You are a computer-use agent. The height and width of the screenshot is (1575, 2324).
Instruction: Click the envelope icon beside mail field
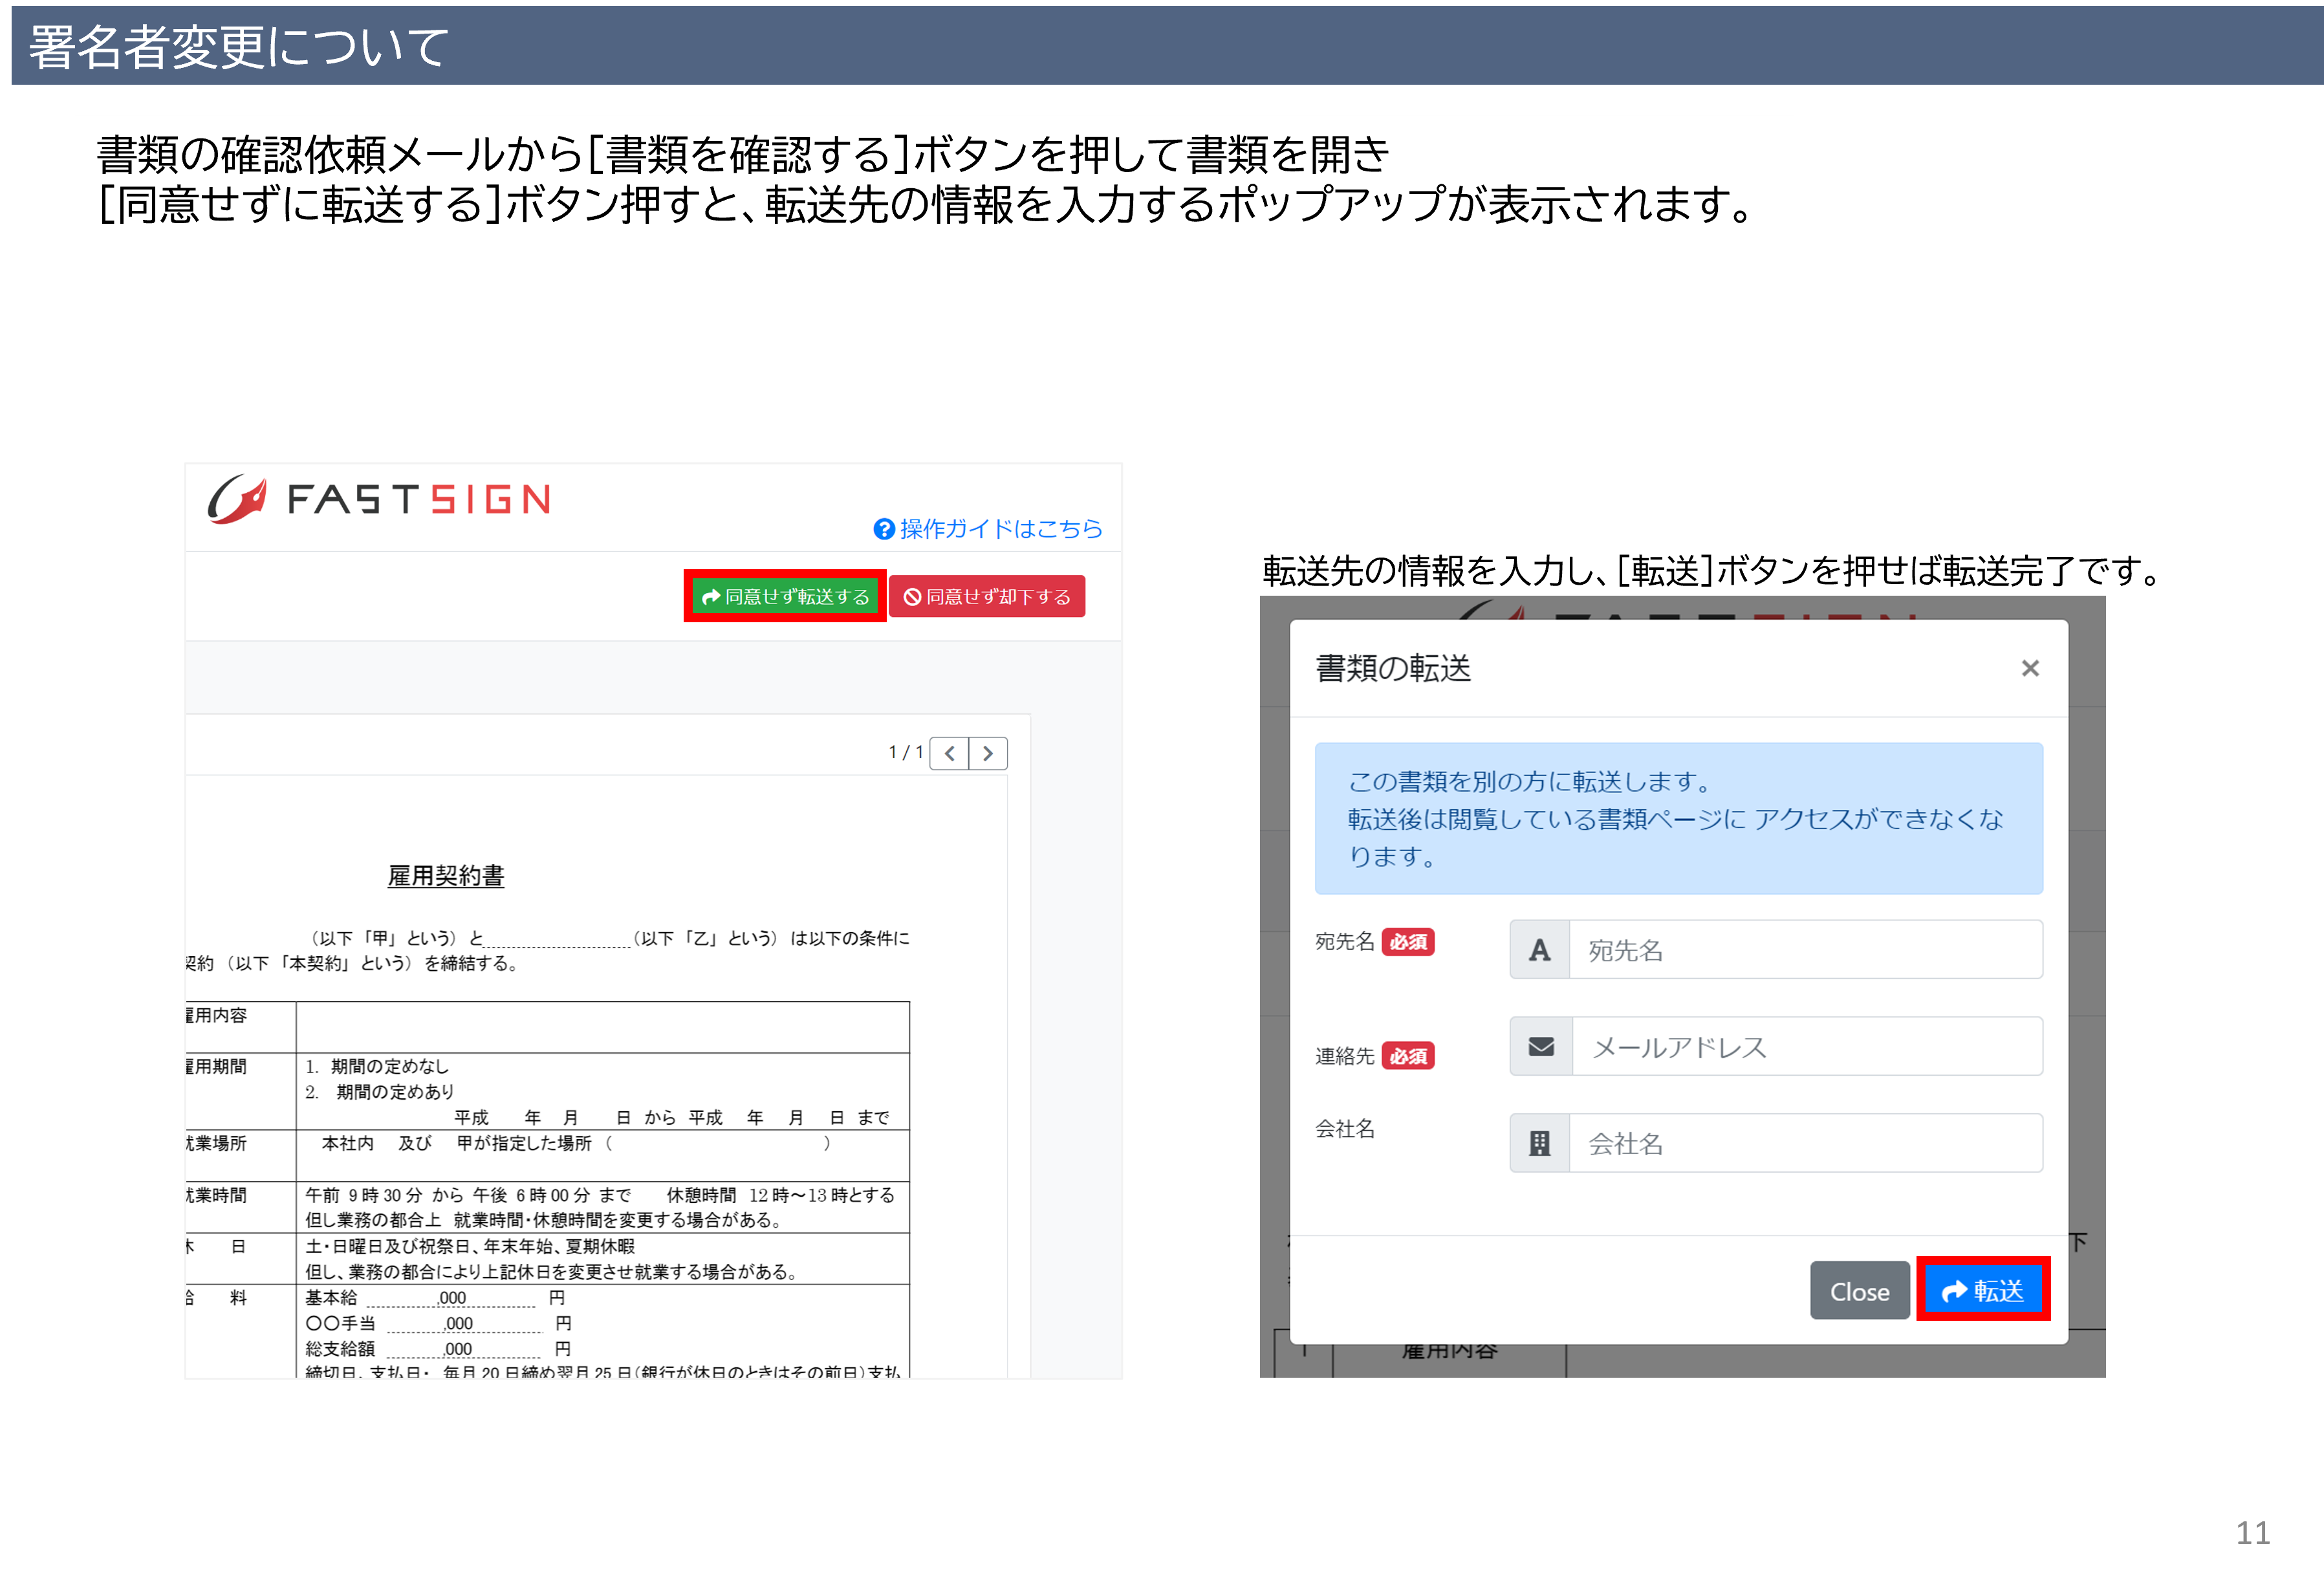(1541, 1047)
